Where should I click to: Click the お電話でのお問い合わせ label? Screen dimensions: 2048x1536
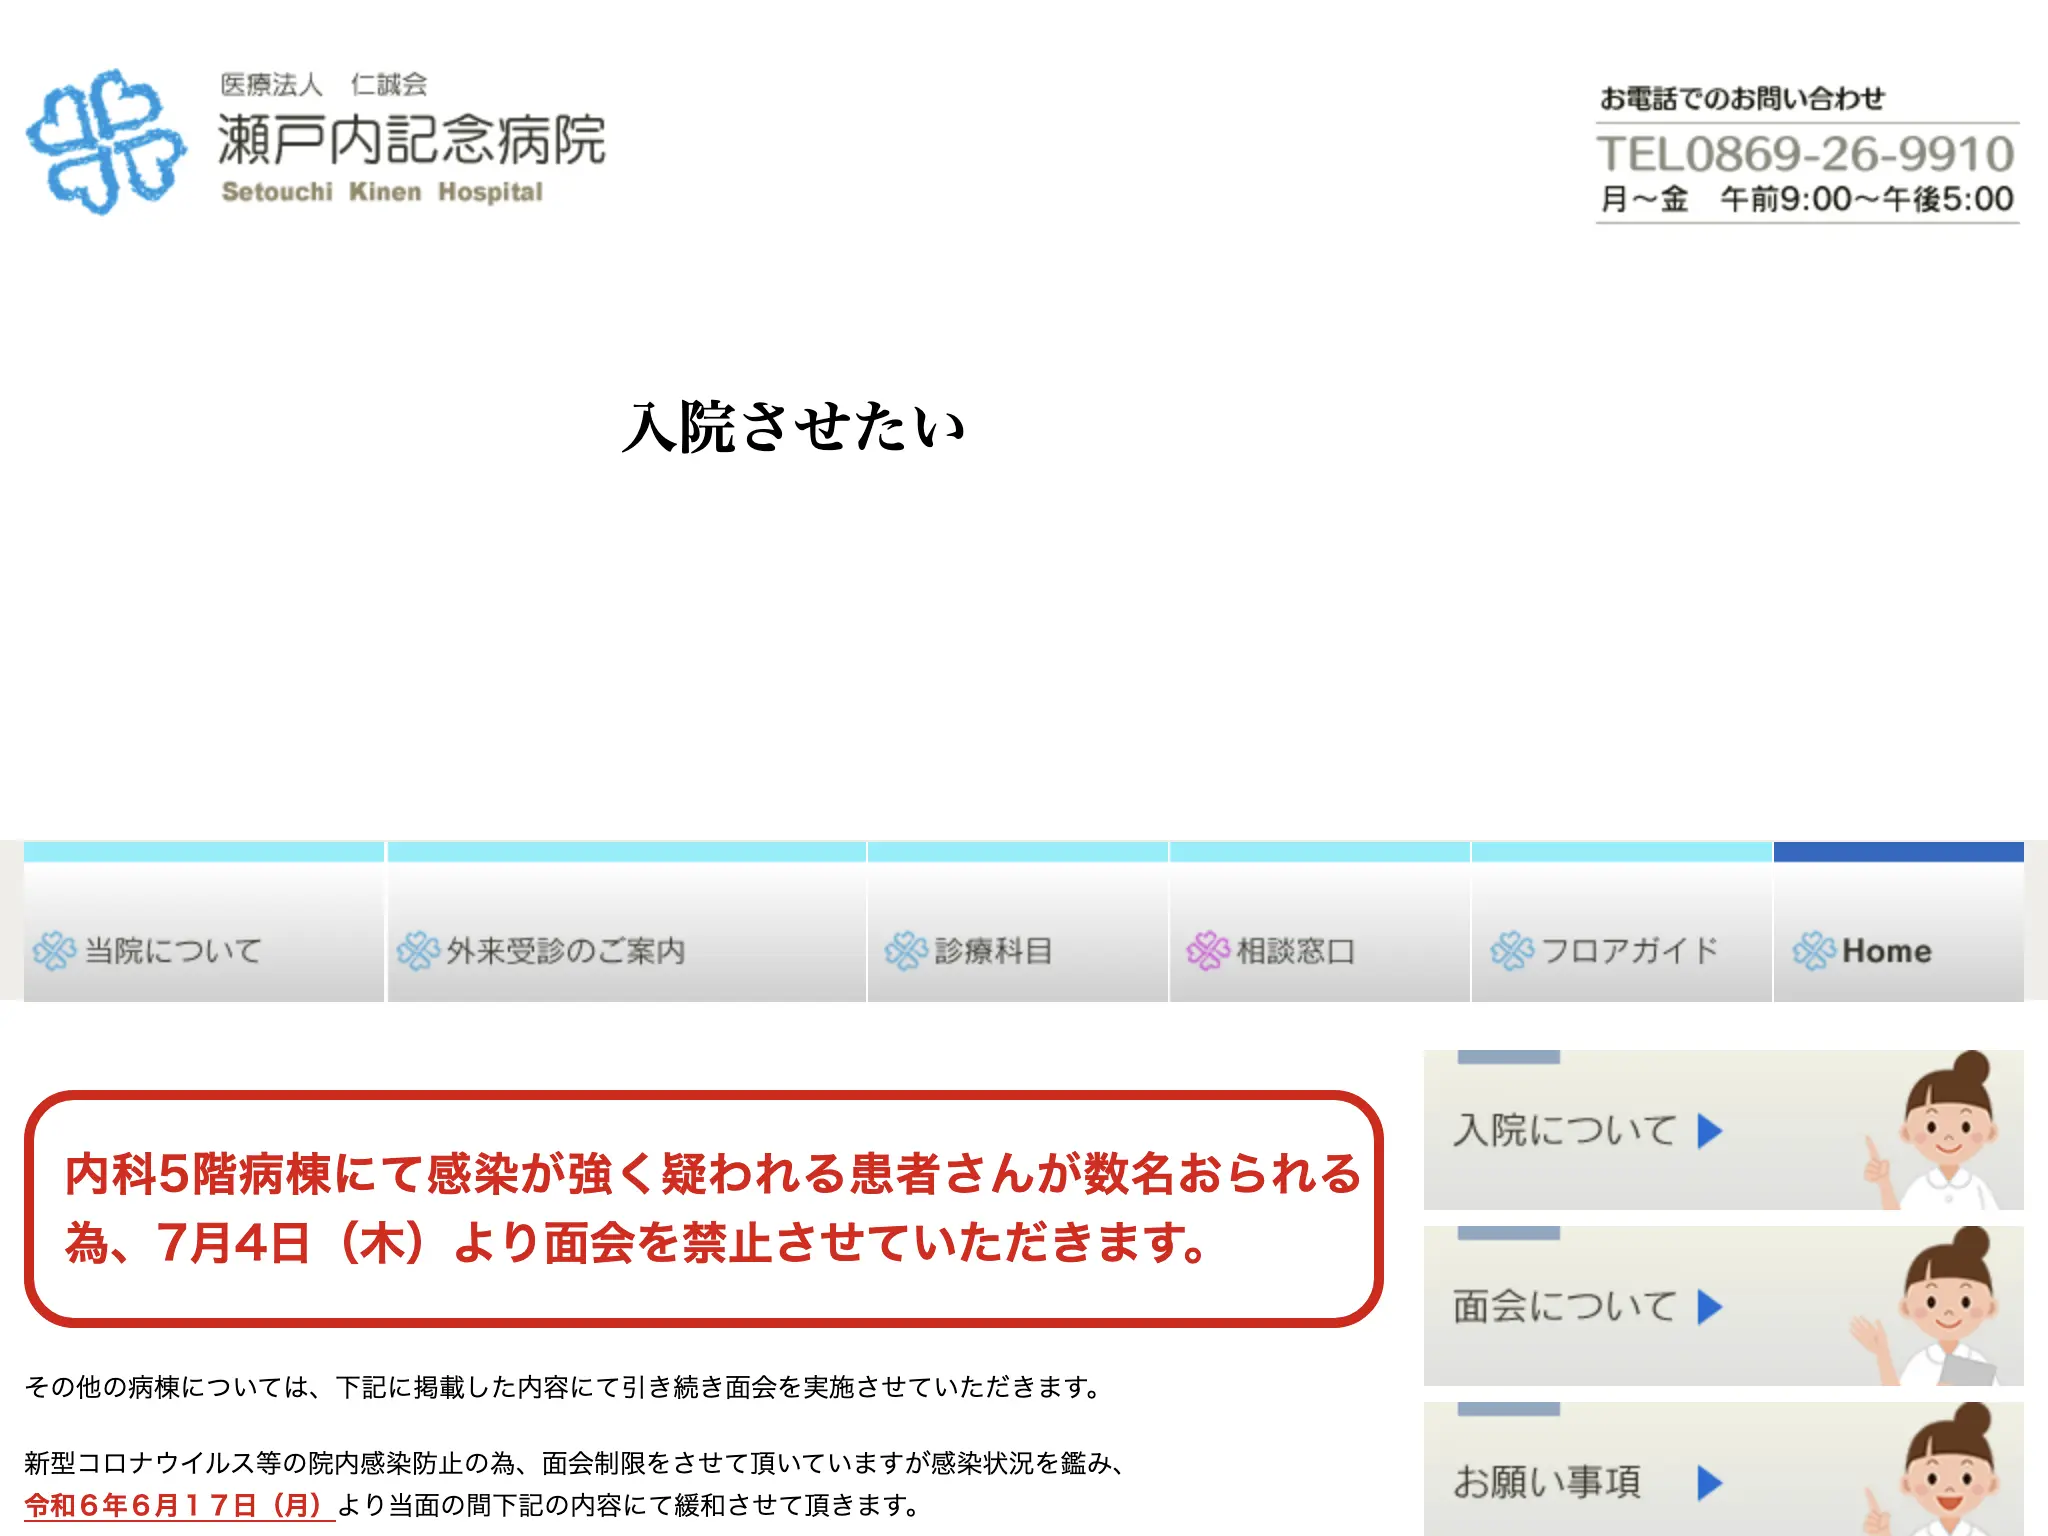[1742, 98]
